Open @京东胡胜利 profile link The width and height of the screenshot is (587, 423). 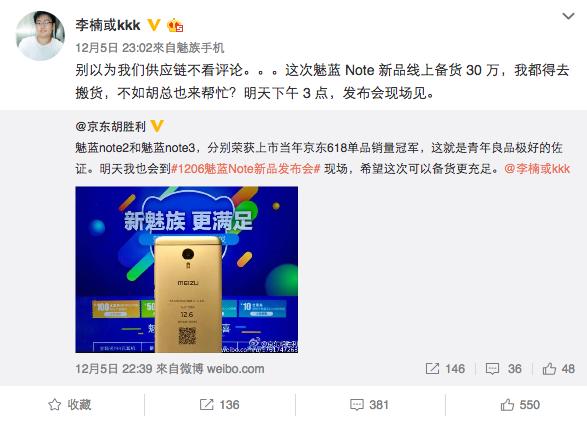[110, 127]
